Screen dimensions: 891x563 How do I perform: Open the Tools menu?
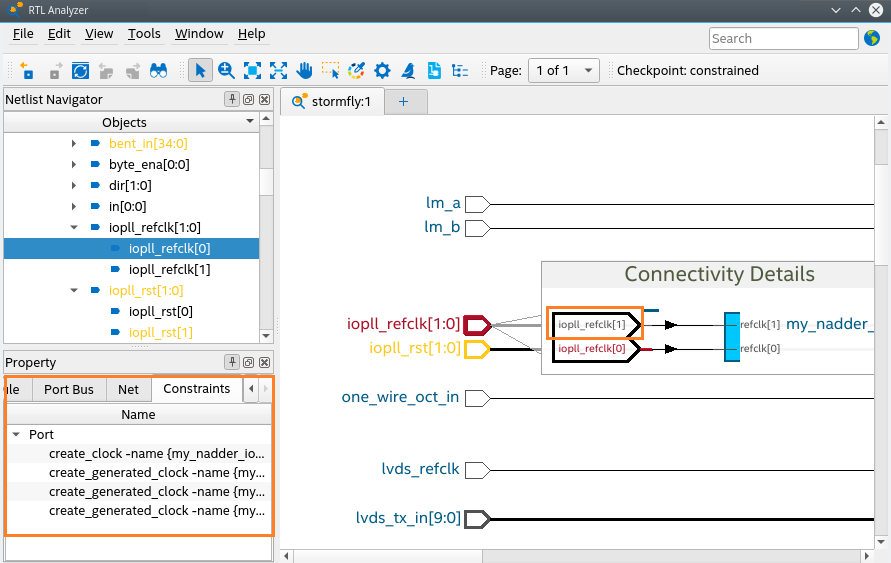pyautogui.click(x=144, y=34)
